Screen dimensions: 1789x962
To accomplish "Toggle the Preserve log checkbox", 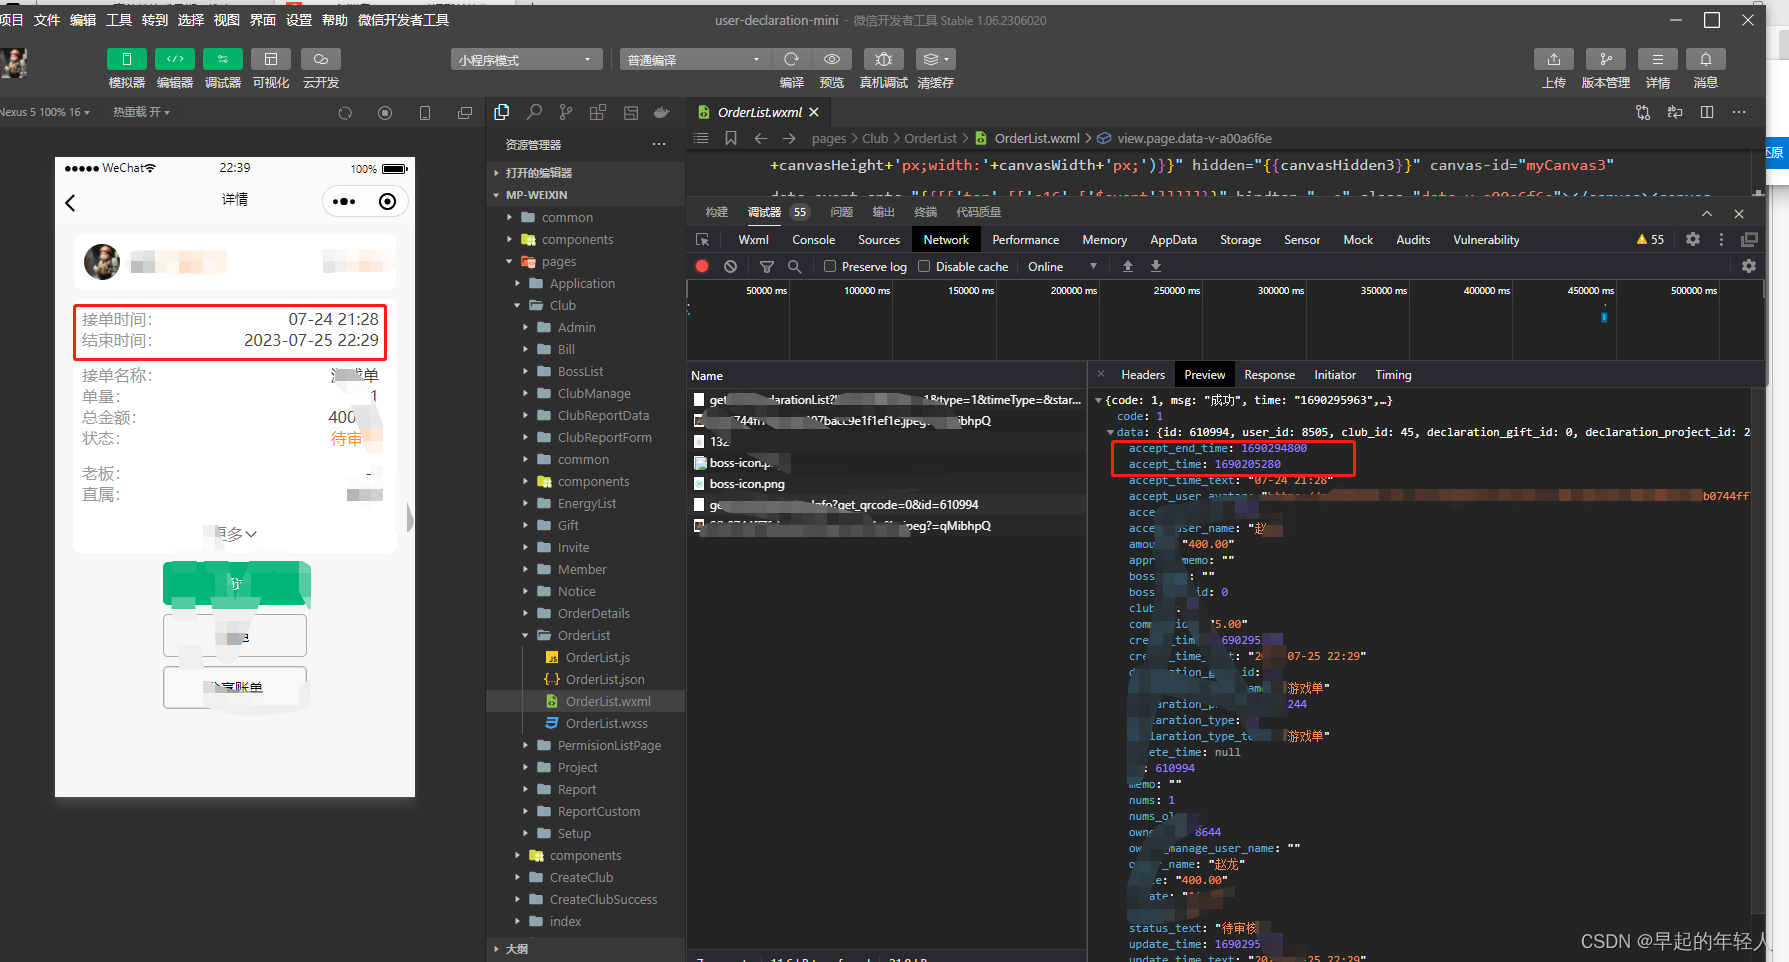I will (x=830, y=266).
